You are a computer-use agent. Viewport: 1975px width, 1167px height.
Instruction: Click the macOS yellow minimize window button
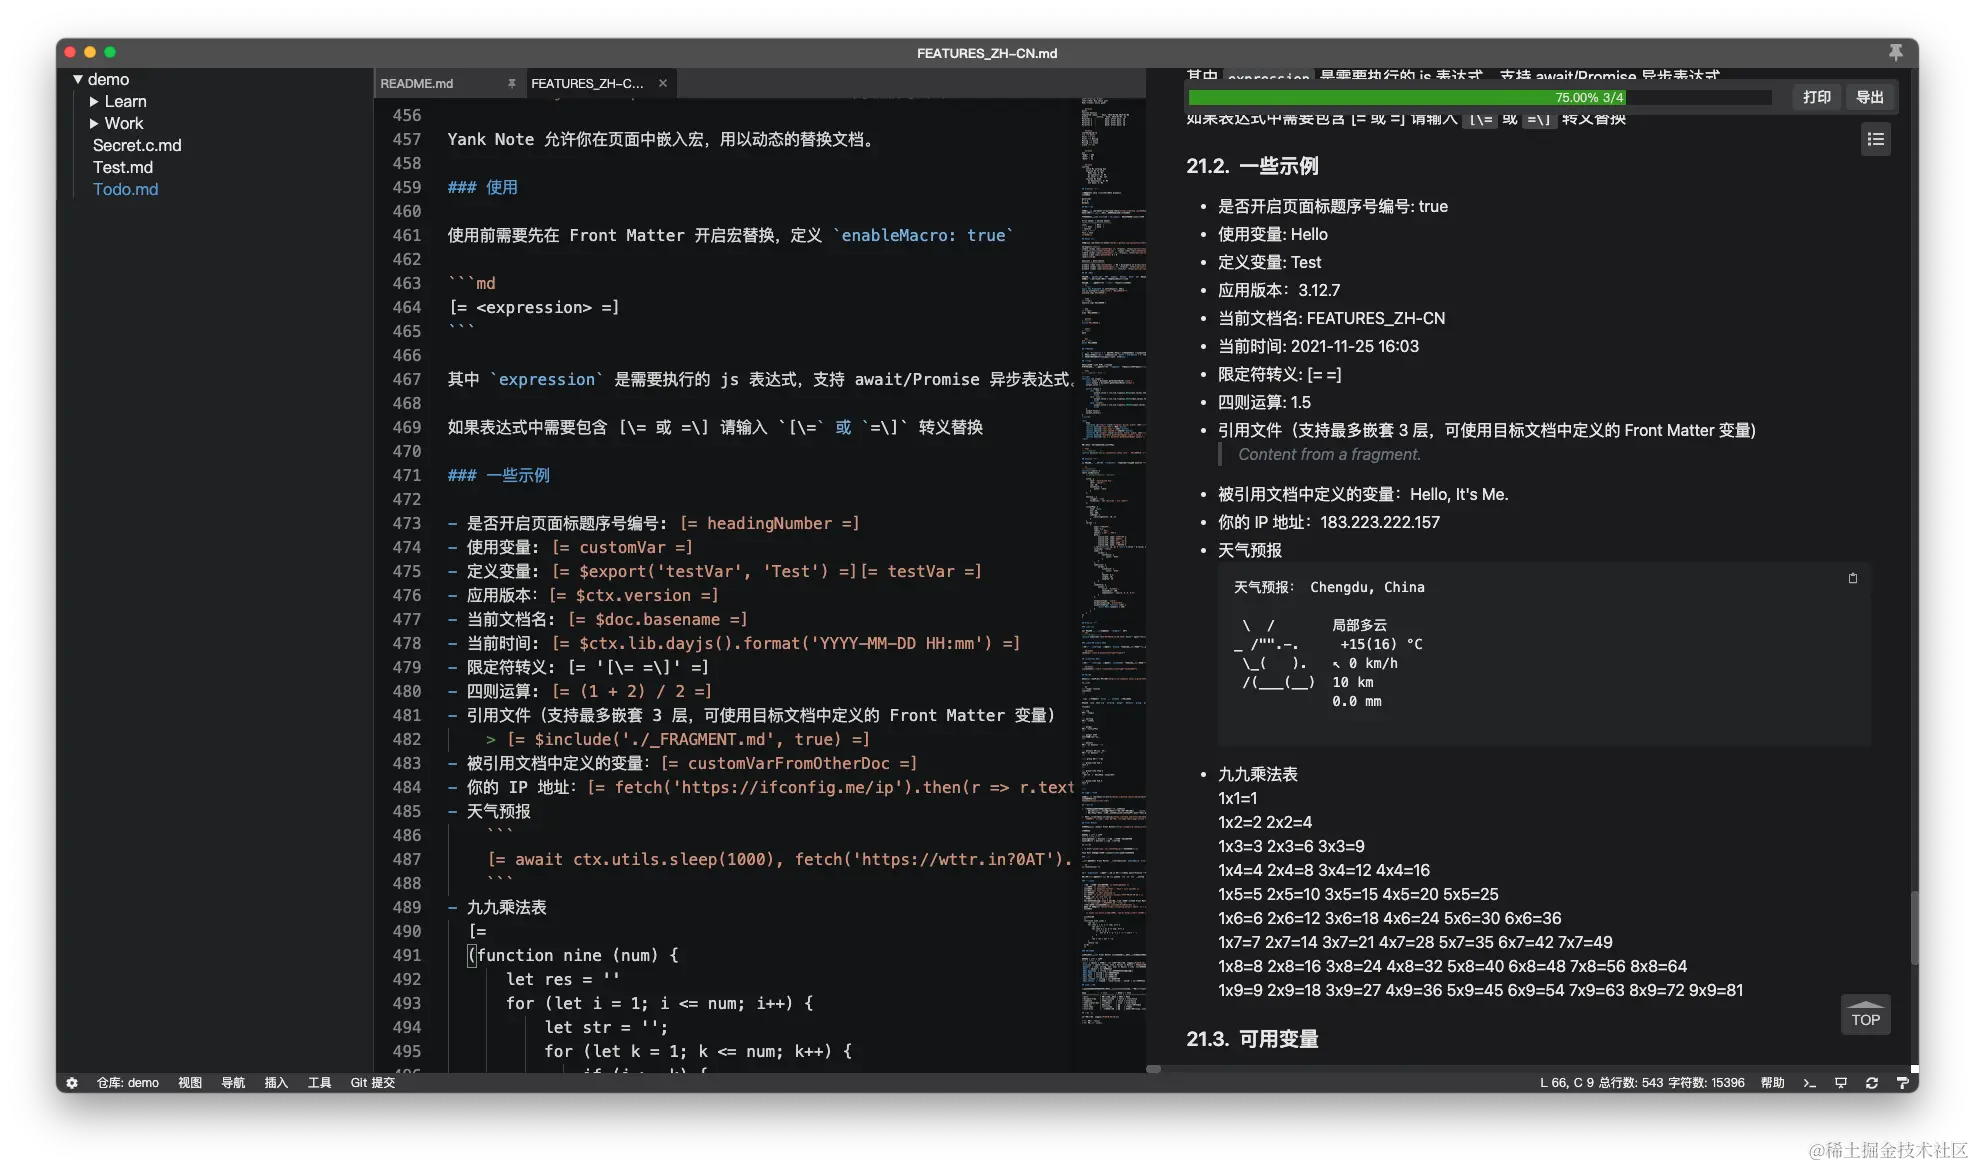(x=90, y=52)
